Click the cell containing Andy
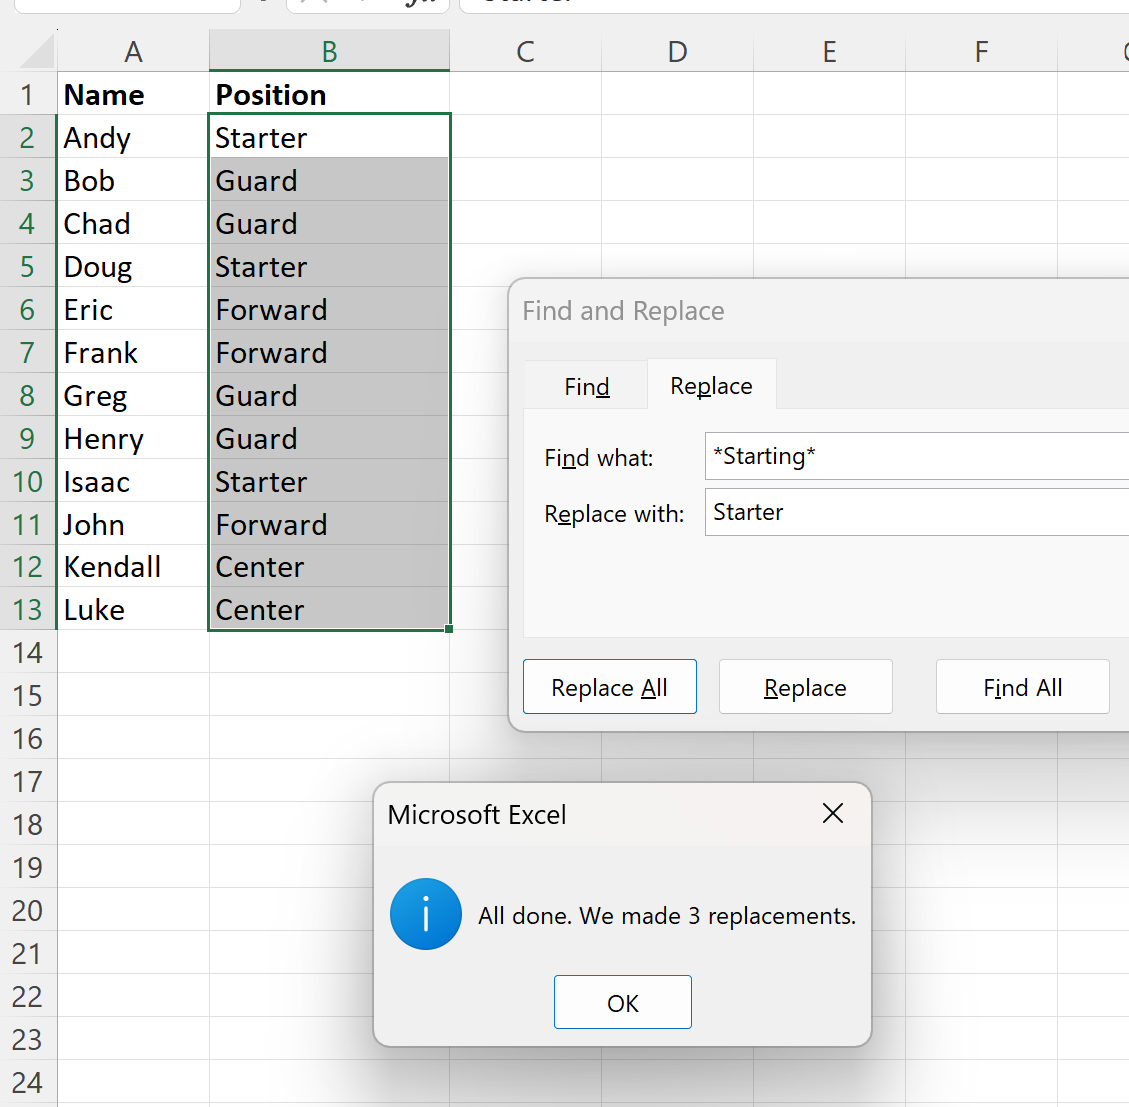The image size is (1129, 1107). [x=133, y=137]
